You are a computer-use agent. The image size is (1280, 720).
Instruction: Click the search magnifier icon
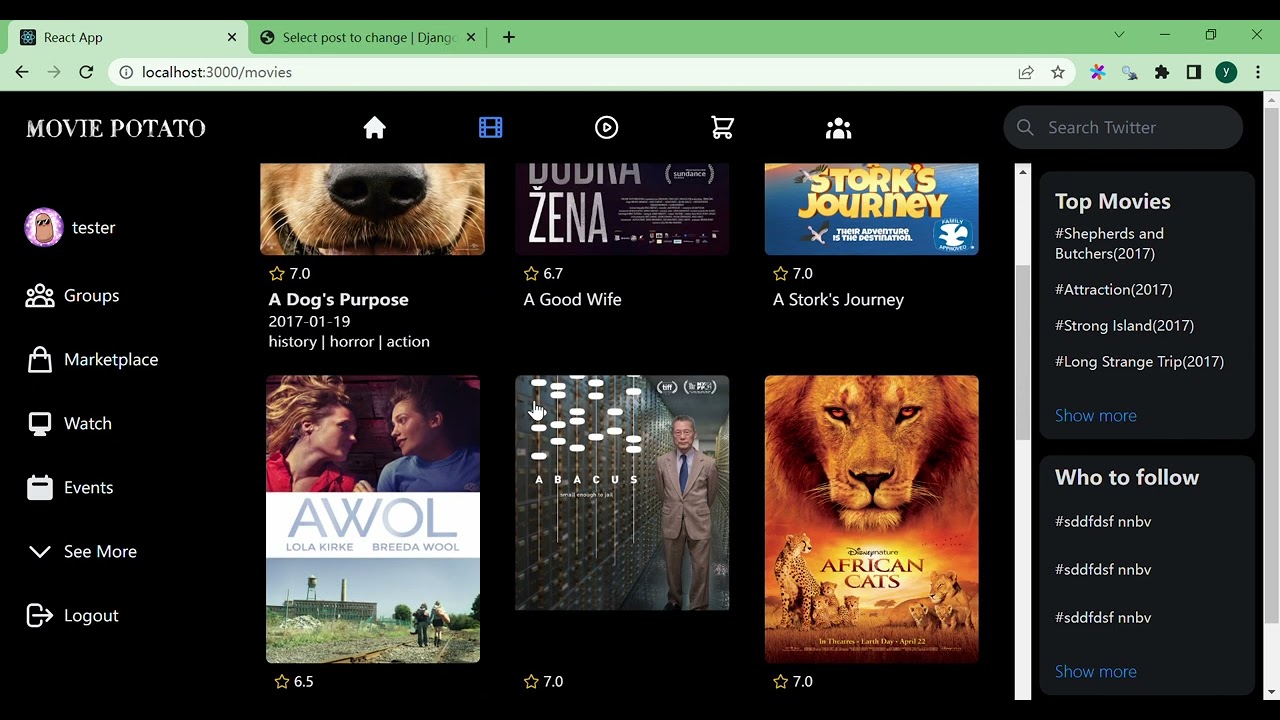1025,127
